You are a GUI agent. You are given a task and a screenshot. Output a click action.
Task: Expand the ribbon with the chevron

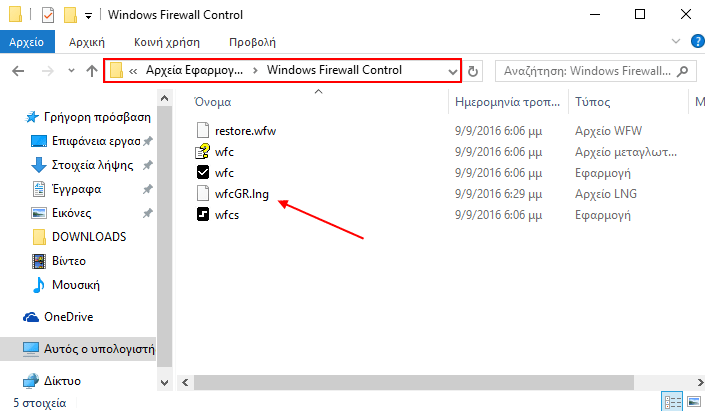pos(675,41)
